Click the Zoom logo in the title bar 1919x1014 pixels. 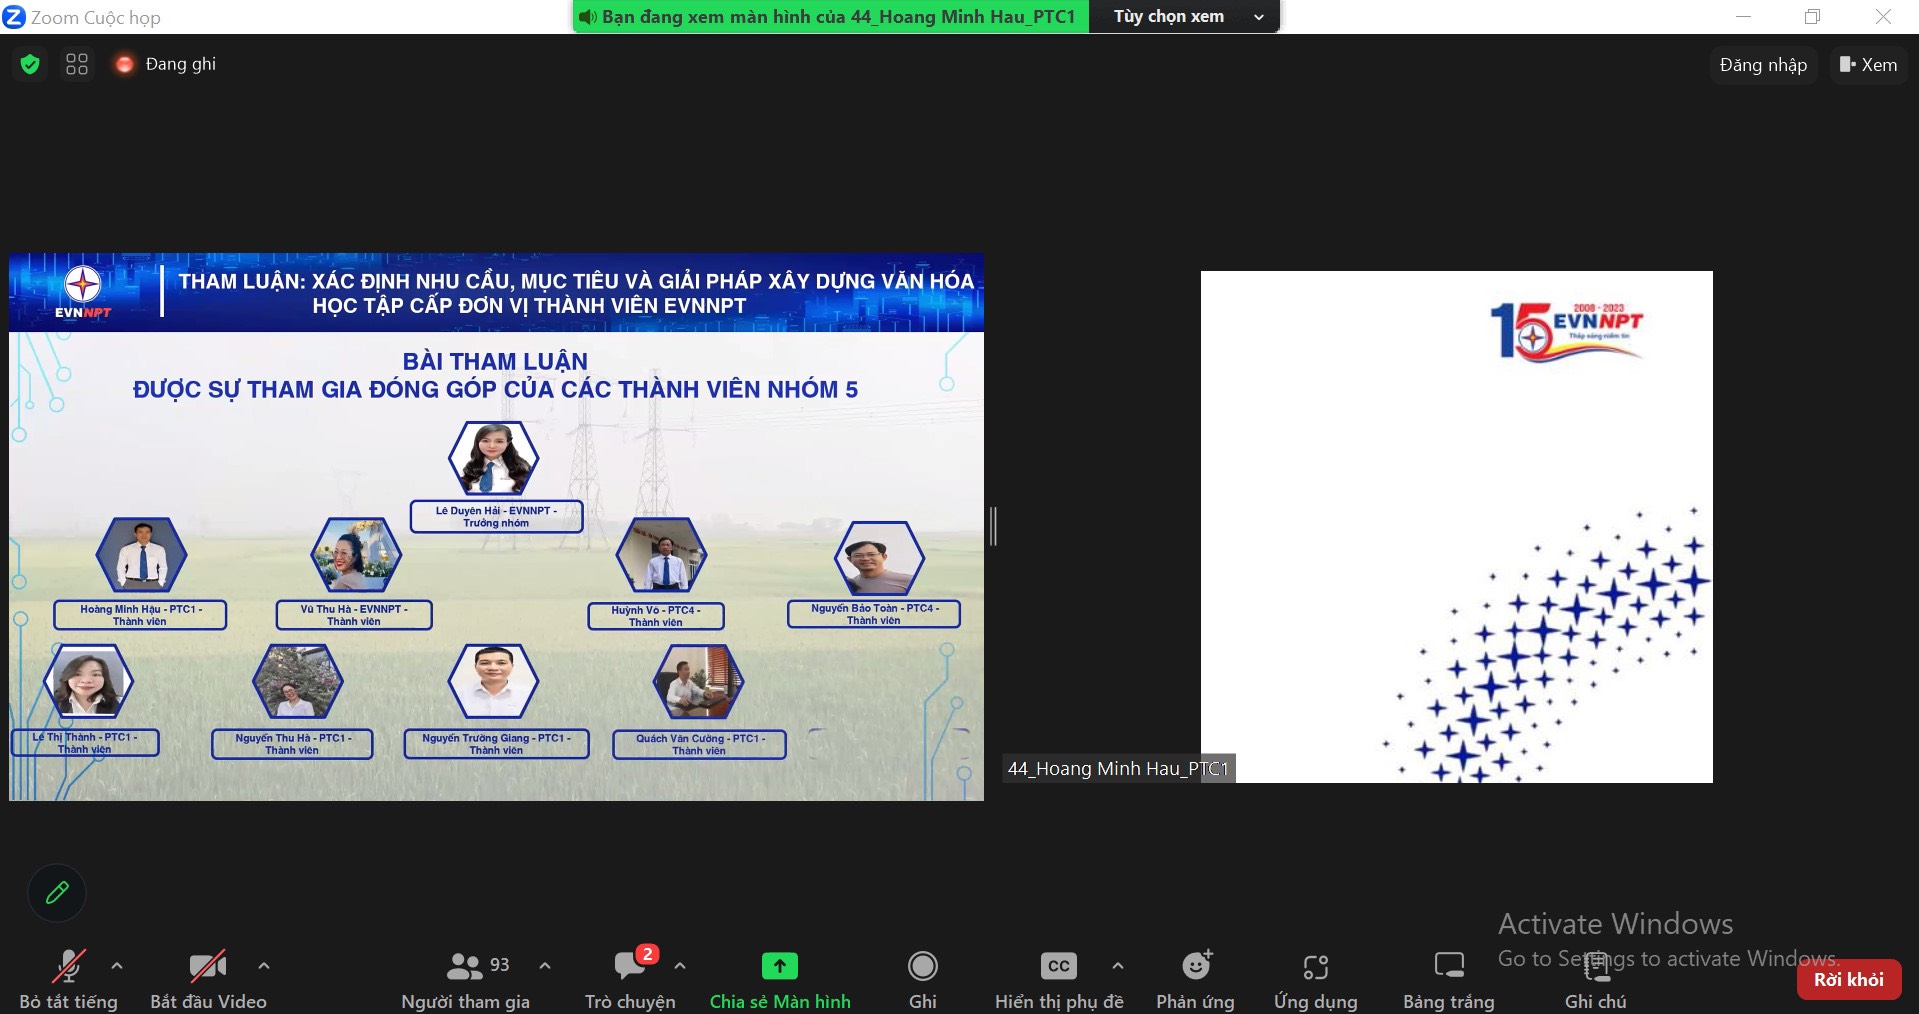[x=14, y=17]
